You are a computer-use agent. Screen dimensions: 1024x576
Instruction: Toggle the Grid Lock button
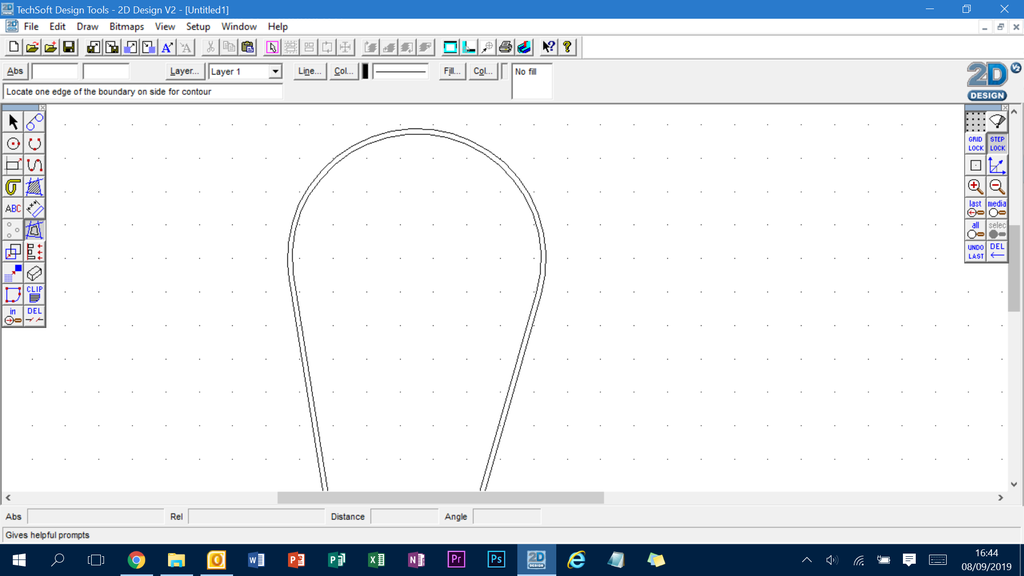(x=975, y=143)
